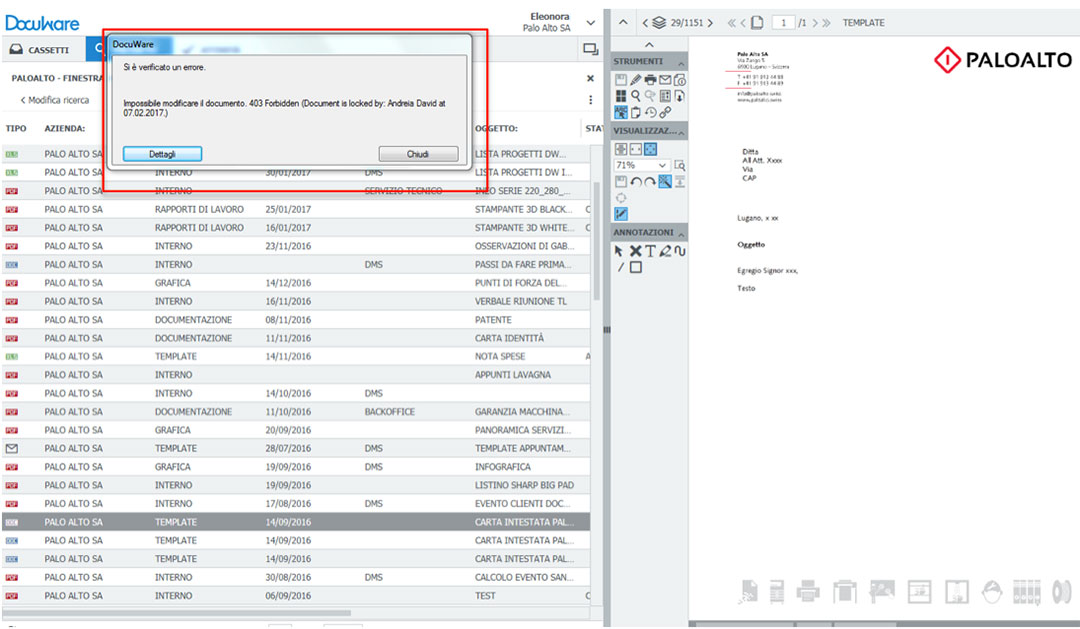This screenshot has width=1080, height=629.
Task: Rotate the page counter-clockwise
Action: click(636, 182)
